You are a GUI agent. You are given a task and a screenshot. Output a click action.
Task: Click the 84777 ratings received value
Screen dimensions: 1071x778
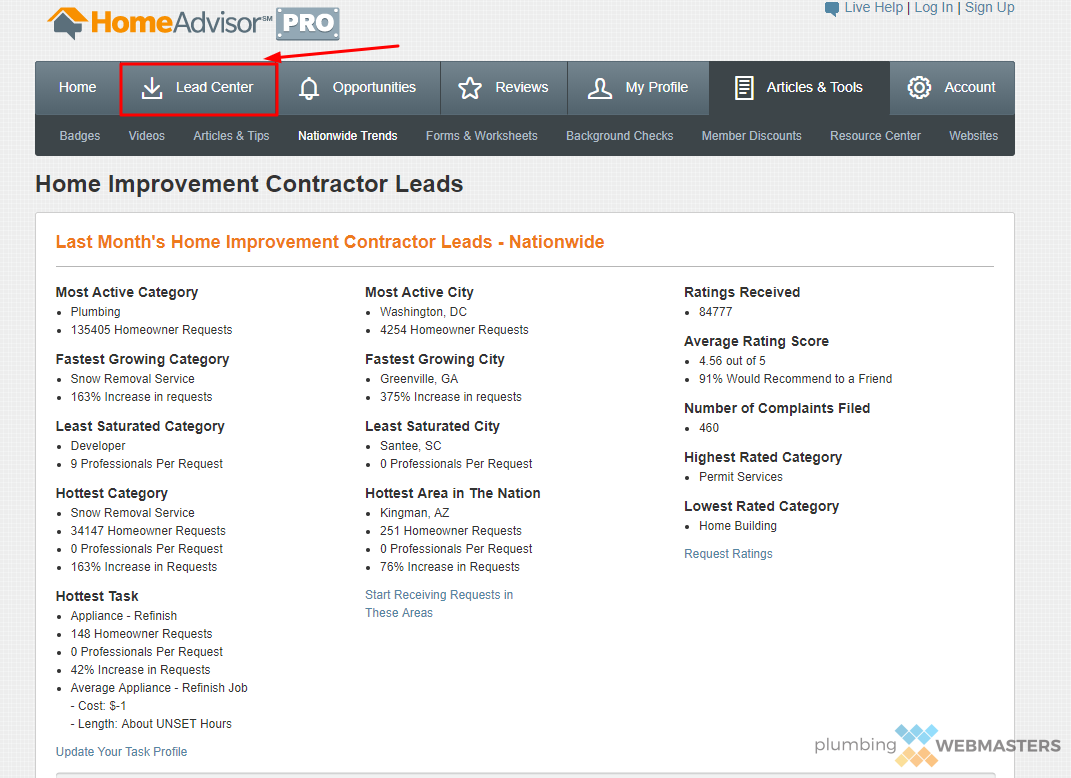(716, 311)
